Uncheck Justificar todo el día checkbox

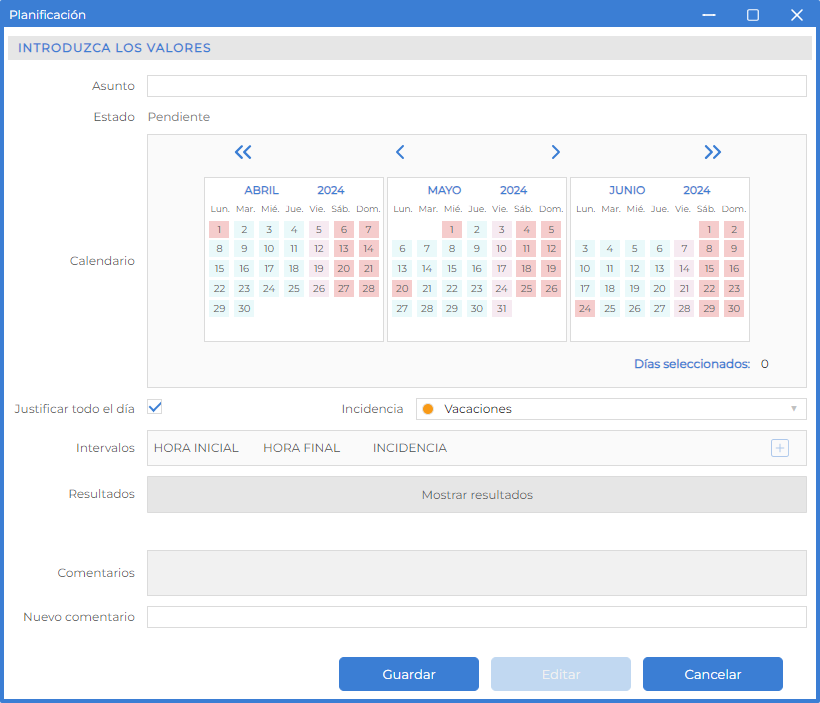coord(155,407)
